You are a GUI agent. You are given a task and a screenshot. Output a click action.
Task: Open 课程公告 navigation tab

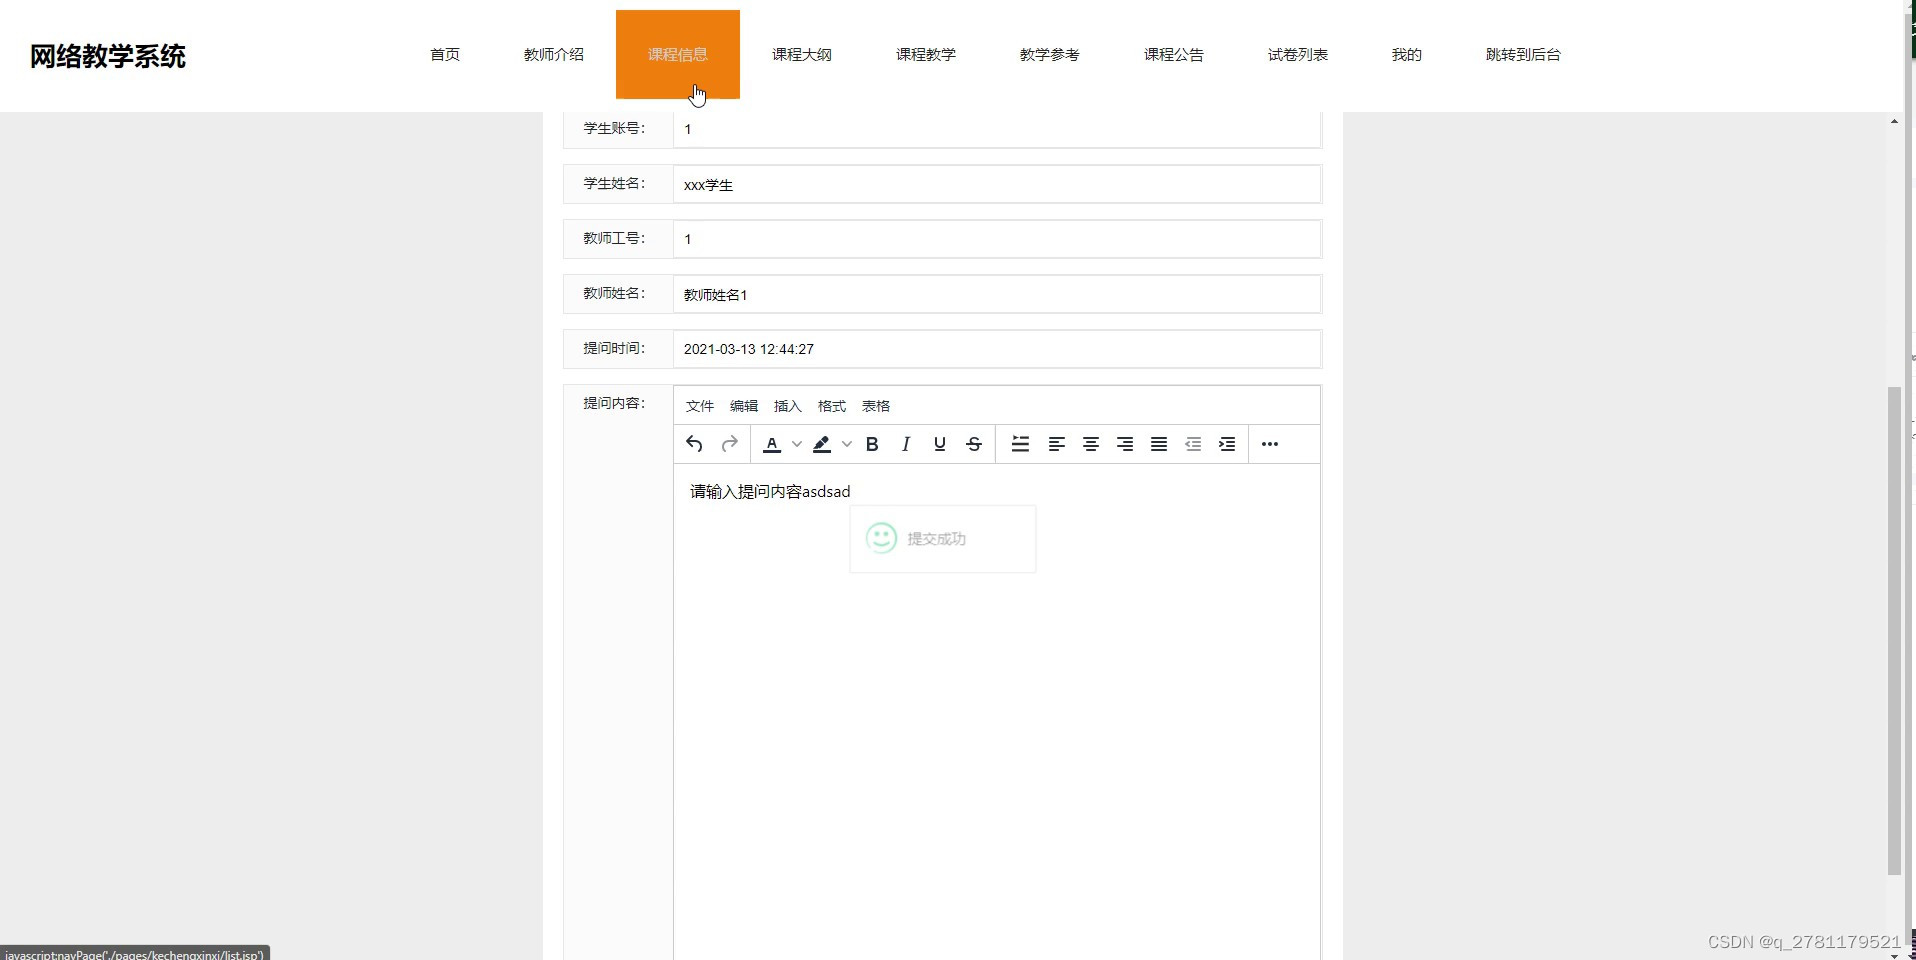coord(1174,55)
